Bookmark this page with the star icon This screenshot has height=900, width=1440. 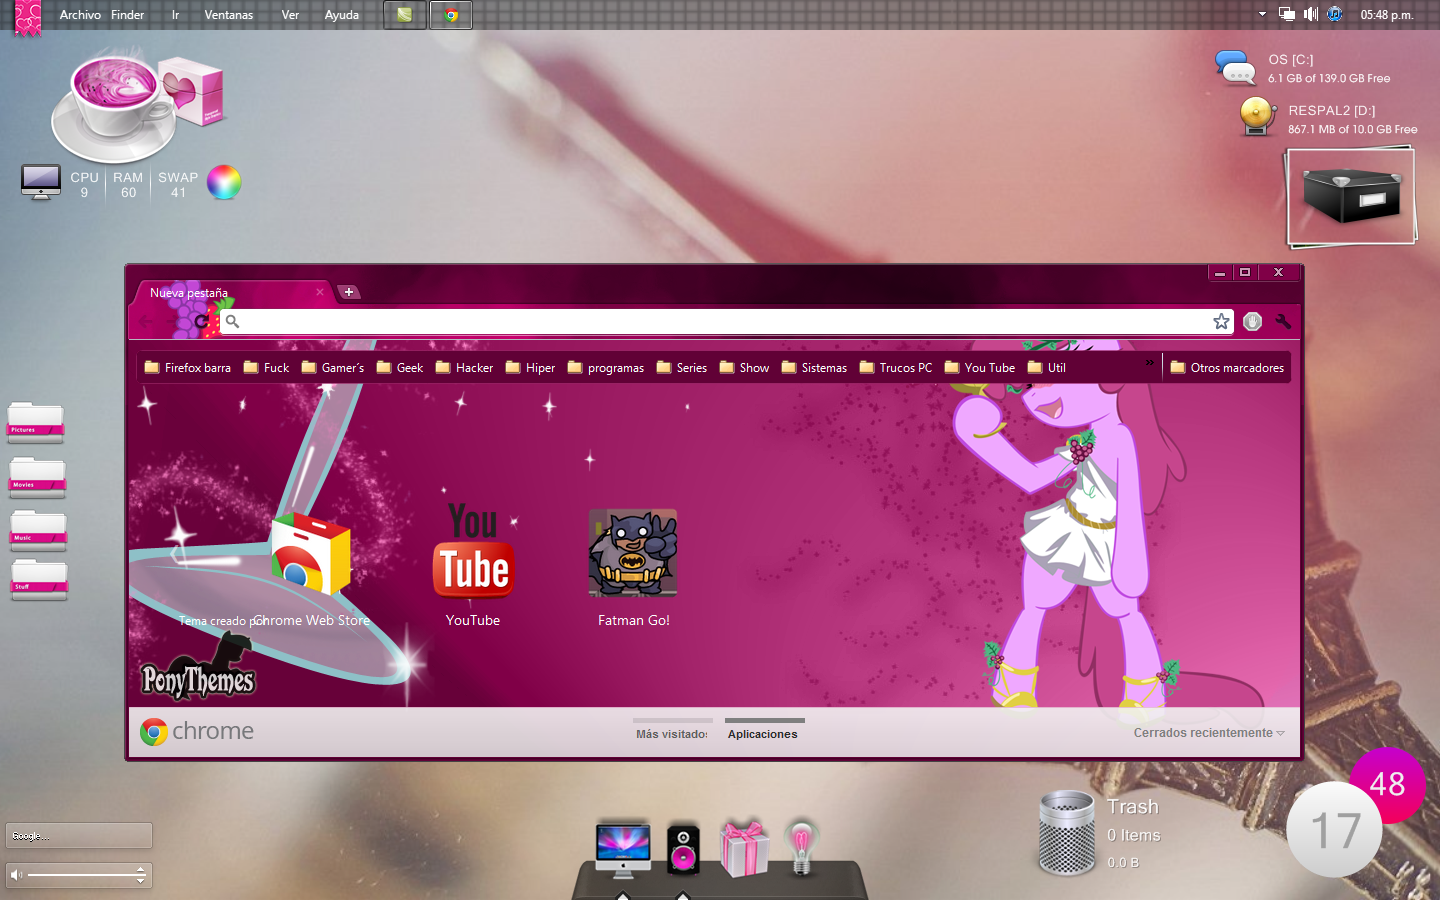click(1221, 321)
